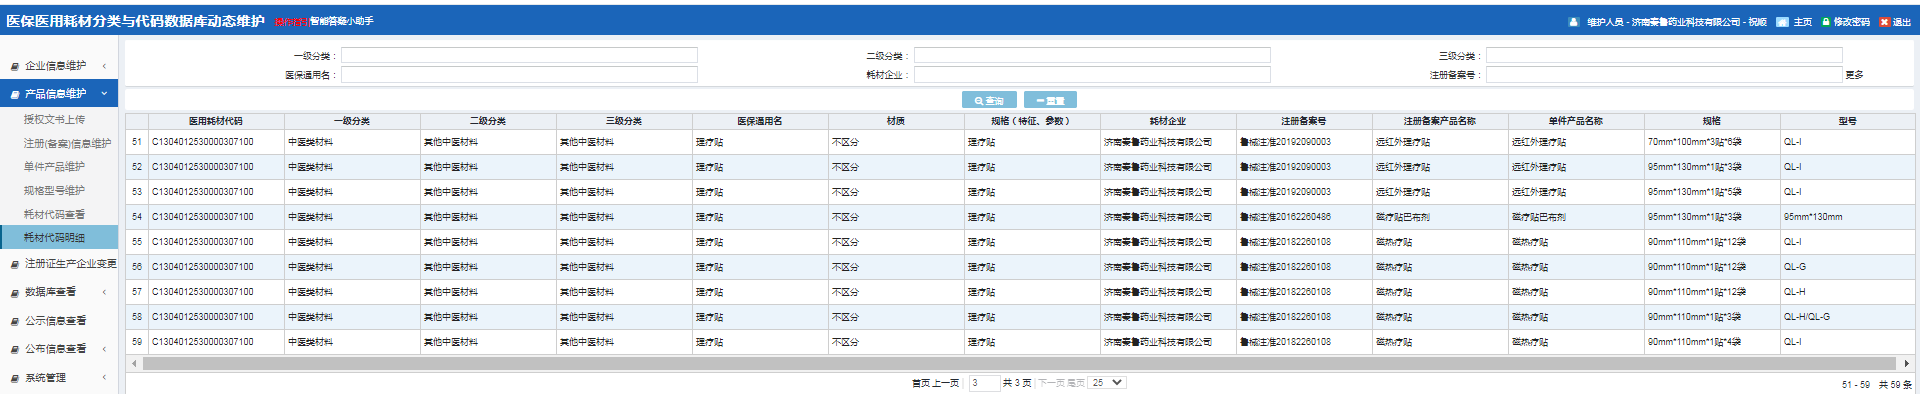
Task: Open 注册证生产企业变更 menu entry
Action: click(x=70, y=264)
